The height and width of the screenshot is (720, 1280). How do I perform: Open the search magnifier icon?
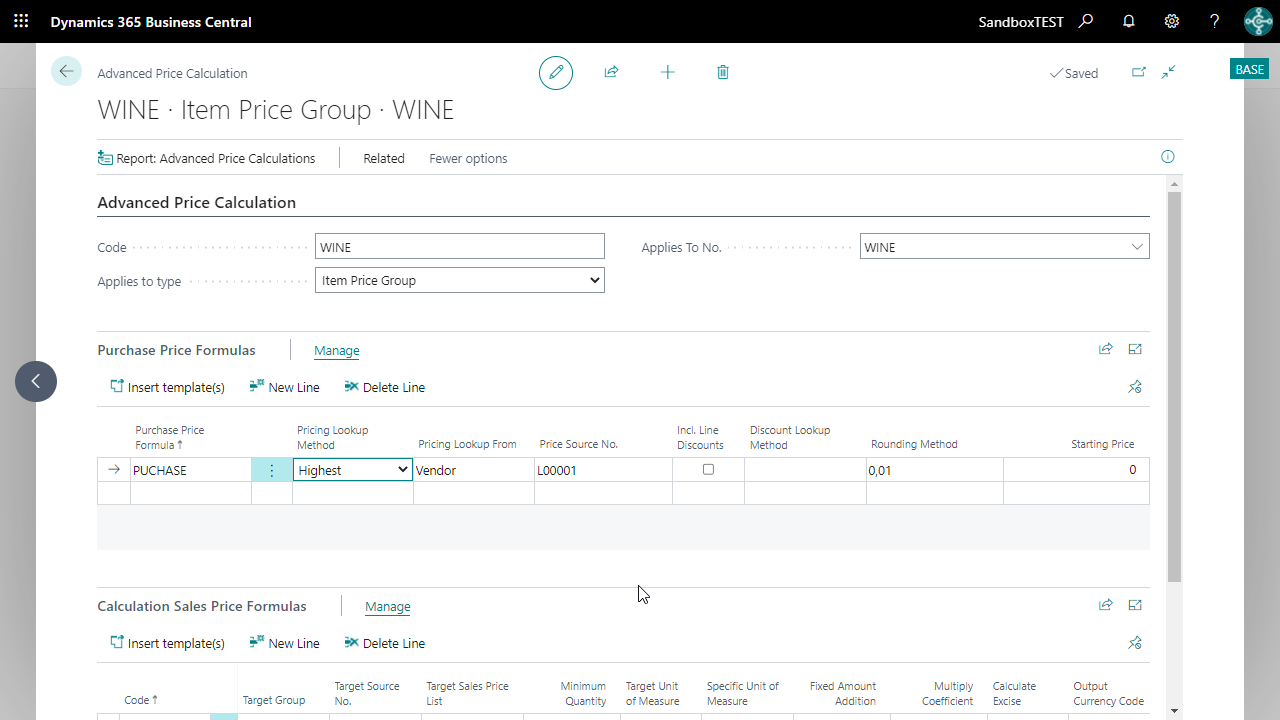(x=1086, y=21)
